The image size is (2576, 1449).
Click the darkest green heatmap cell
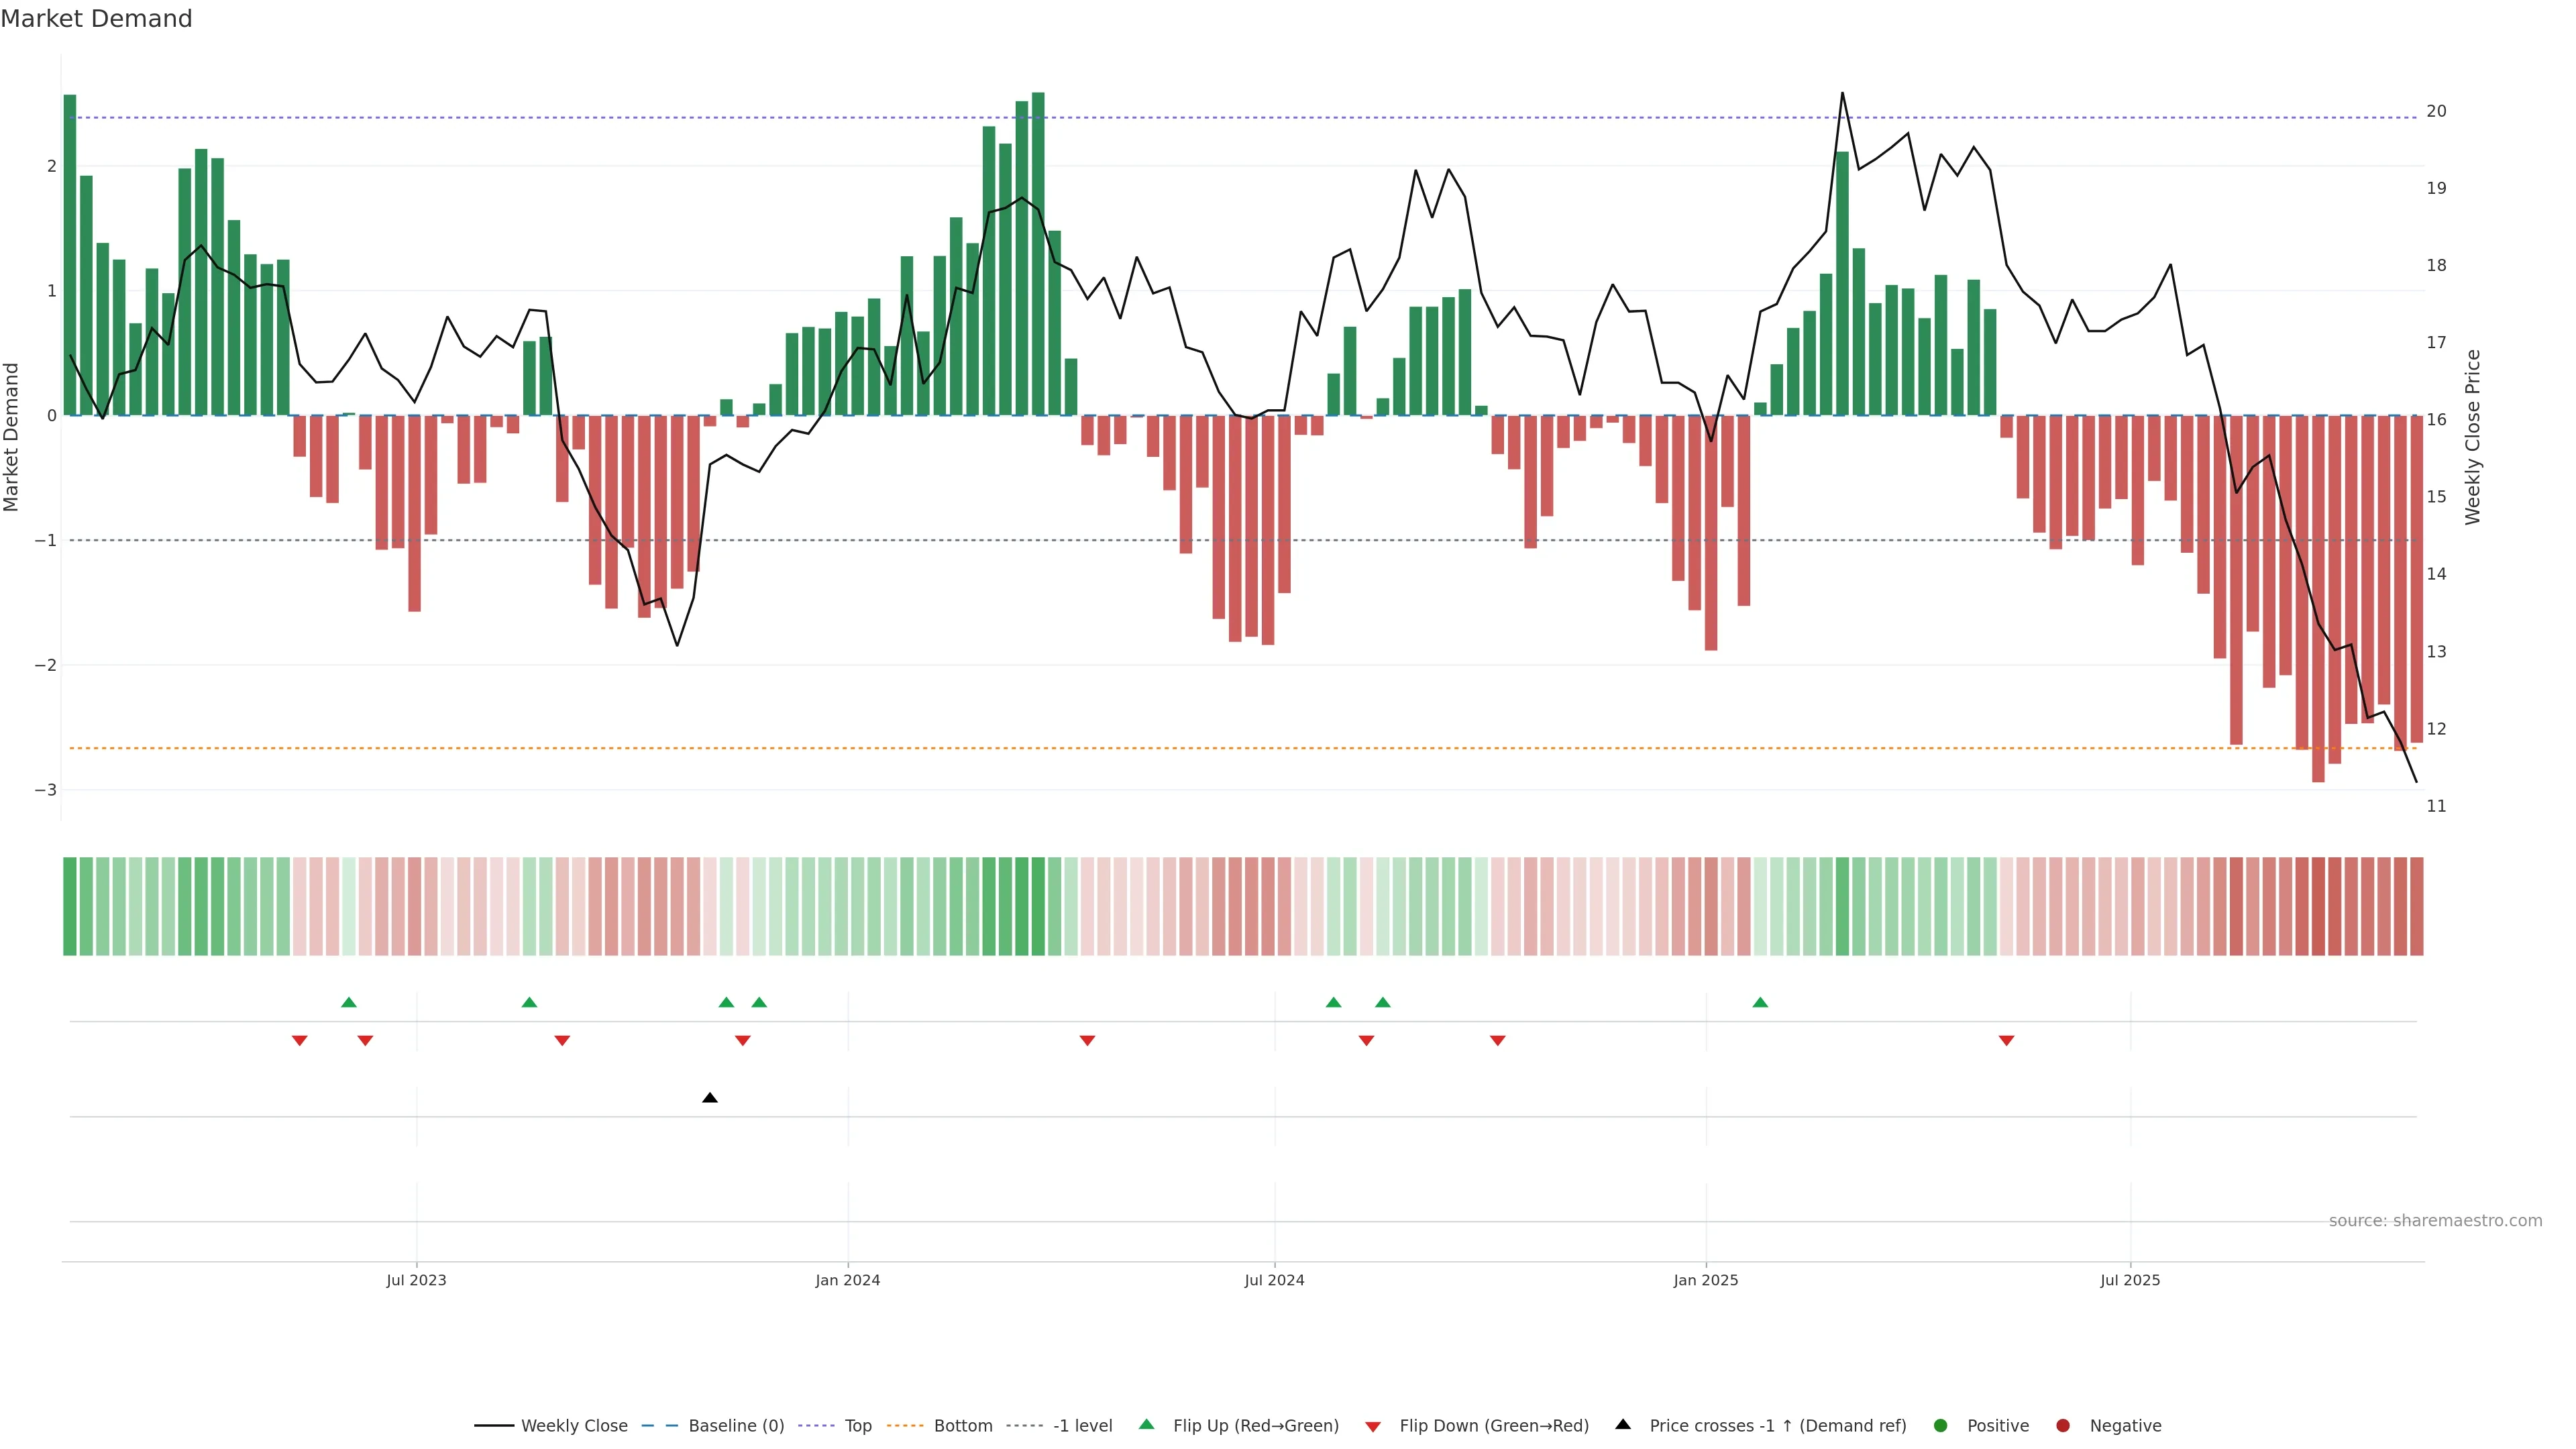click(x=1038, y=906)
